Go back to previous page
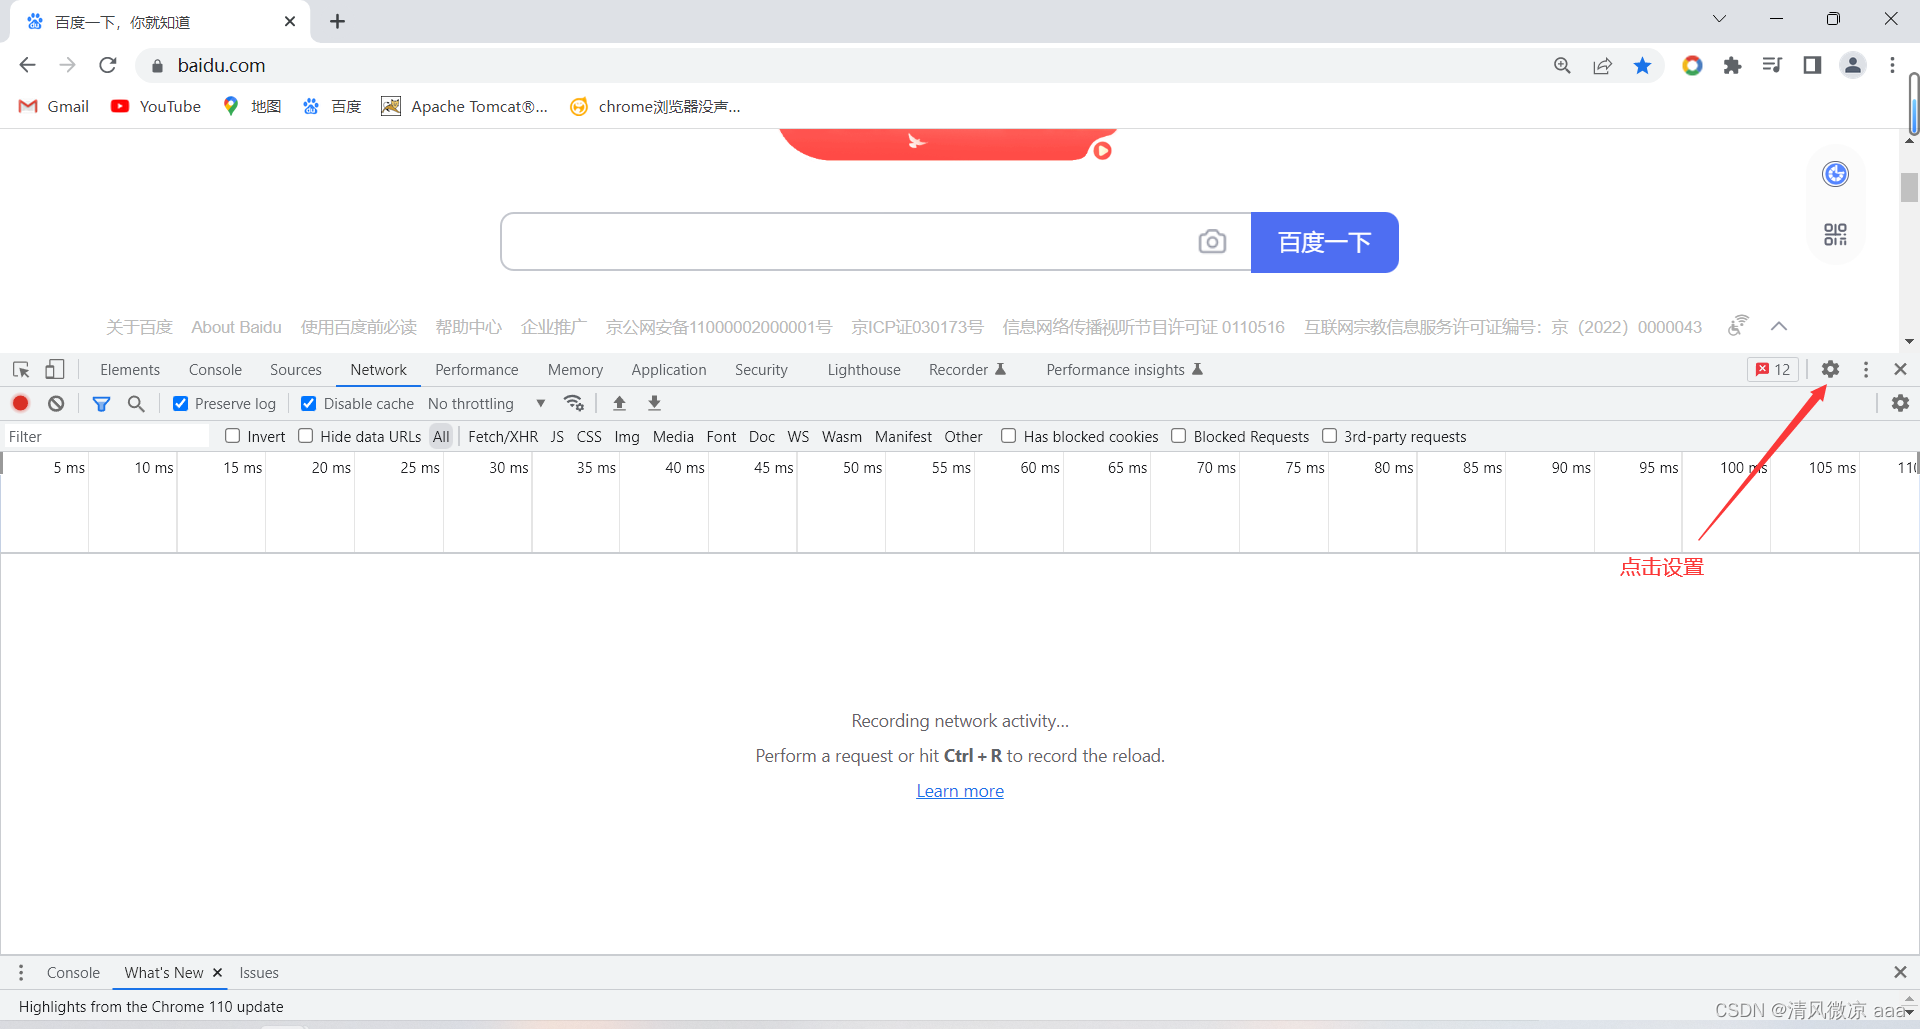This screenshot has width=1920, height=1029. [x=27, y=65]
